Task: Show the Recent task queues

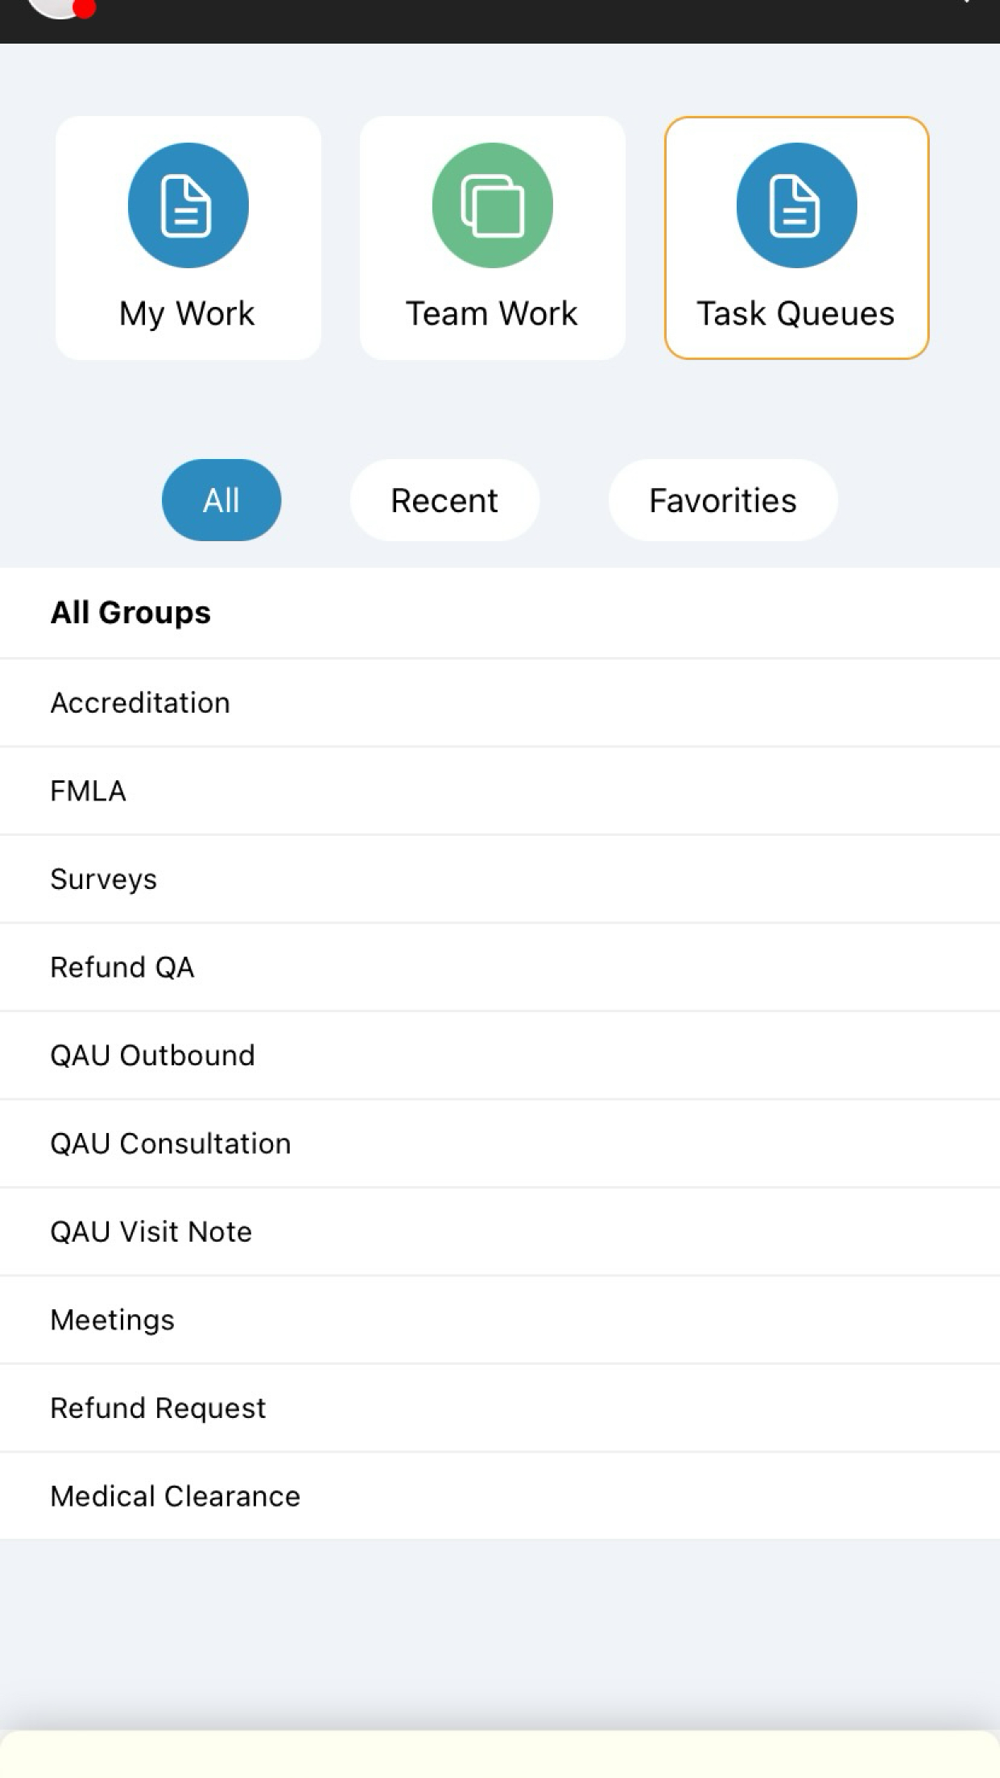Action: tap(444, 500)
